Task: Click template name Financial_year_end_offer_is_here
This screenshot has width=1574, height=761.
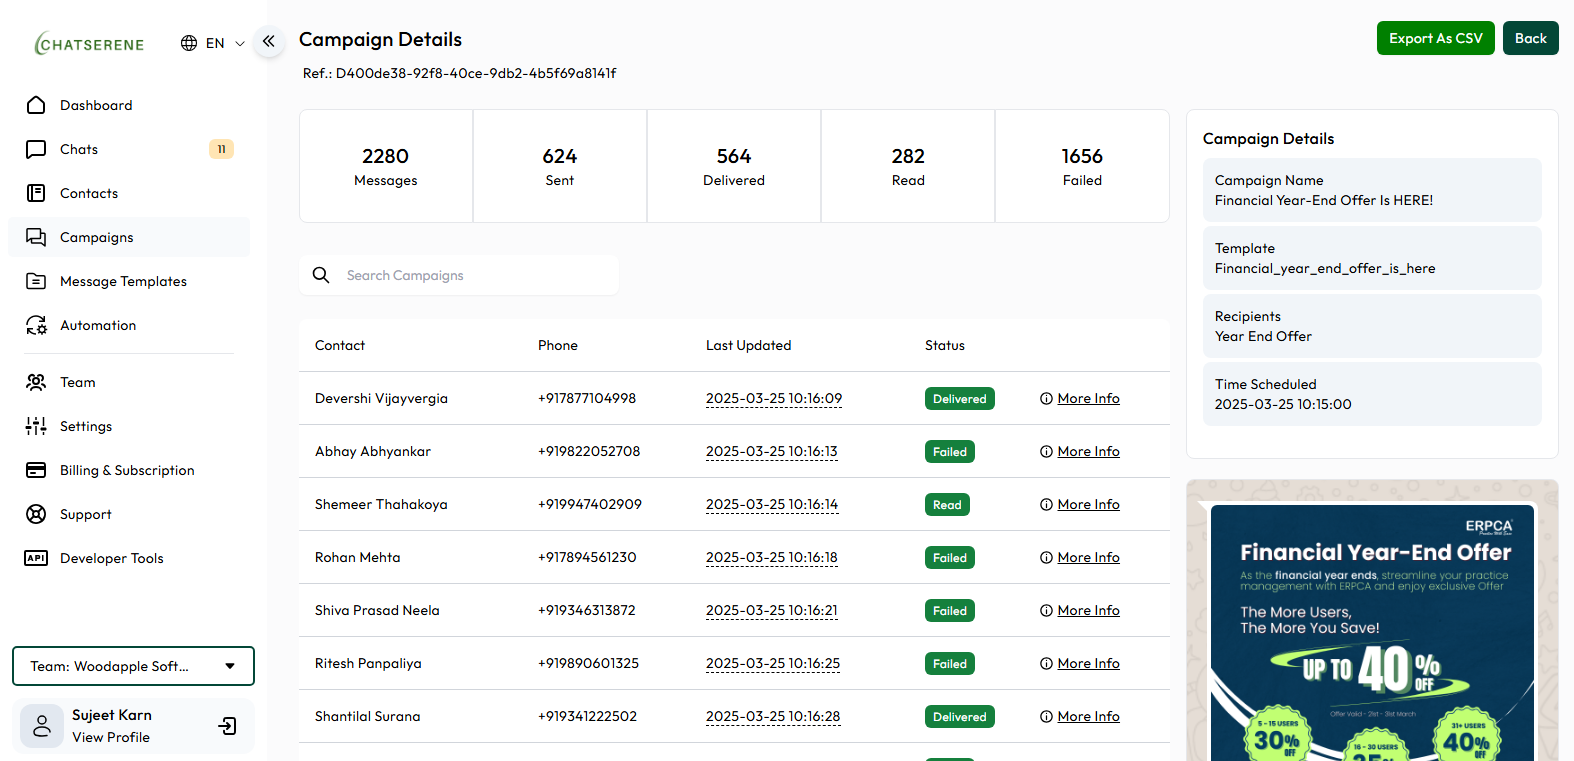Action: click(1325, 268)
